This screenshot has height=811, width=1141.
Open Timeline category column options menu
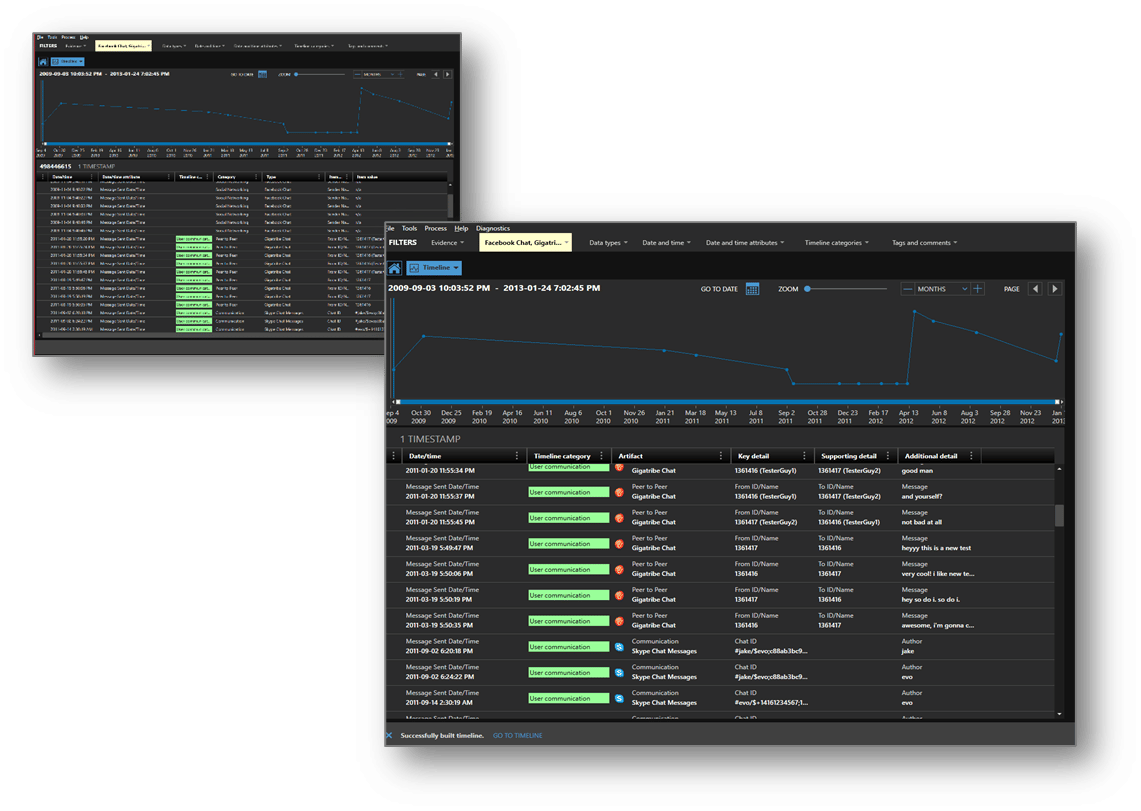tap(602, 456)
